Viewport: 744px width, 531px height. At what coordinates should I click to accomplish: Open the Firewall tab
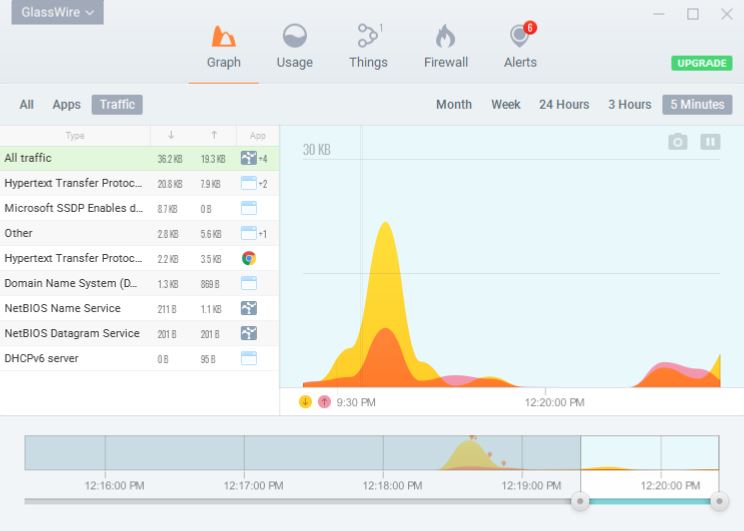pos(446,47)
